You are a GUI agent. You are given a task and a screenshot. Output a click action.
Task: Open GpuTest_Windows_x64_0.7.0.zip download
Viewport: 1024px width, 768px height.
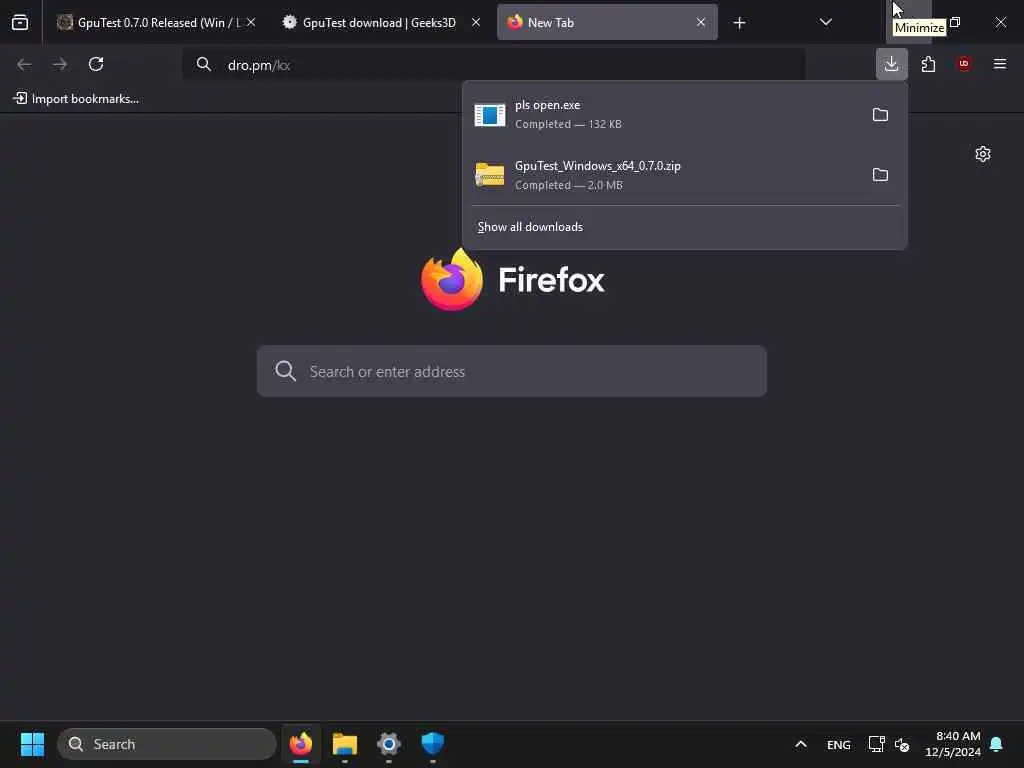click(x=666, y=175)
